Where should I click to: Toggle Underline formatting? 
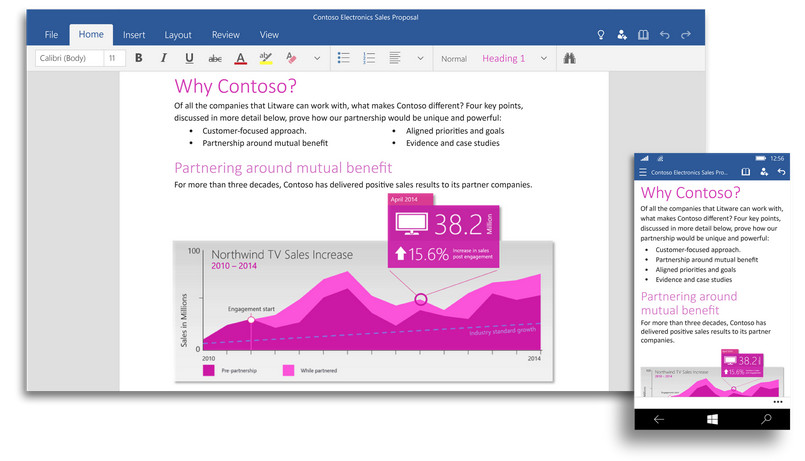(x=189, y=58)
